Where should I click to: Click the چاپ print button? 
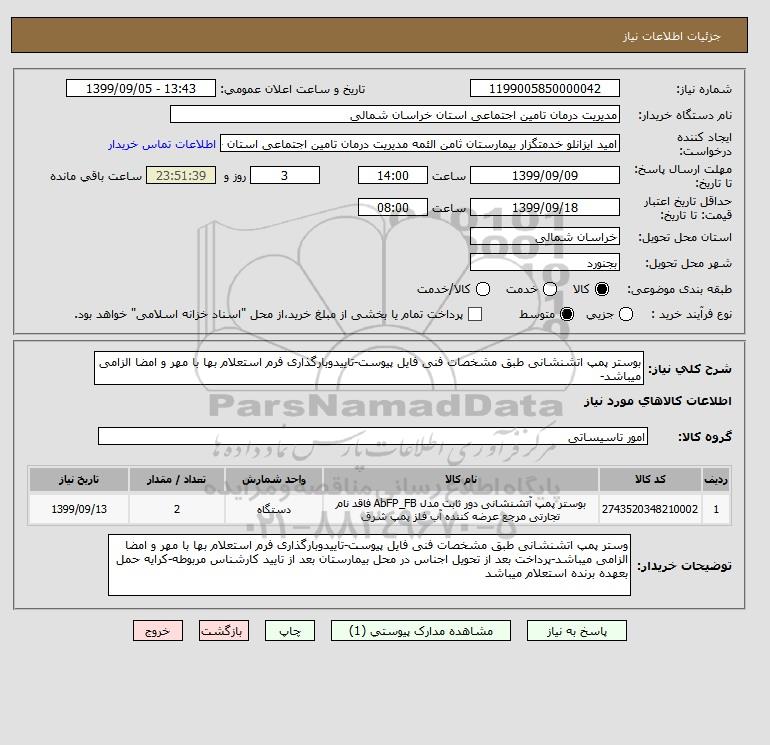[290, 631]
